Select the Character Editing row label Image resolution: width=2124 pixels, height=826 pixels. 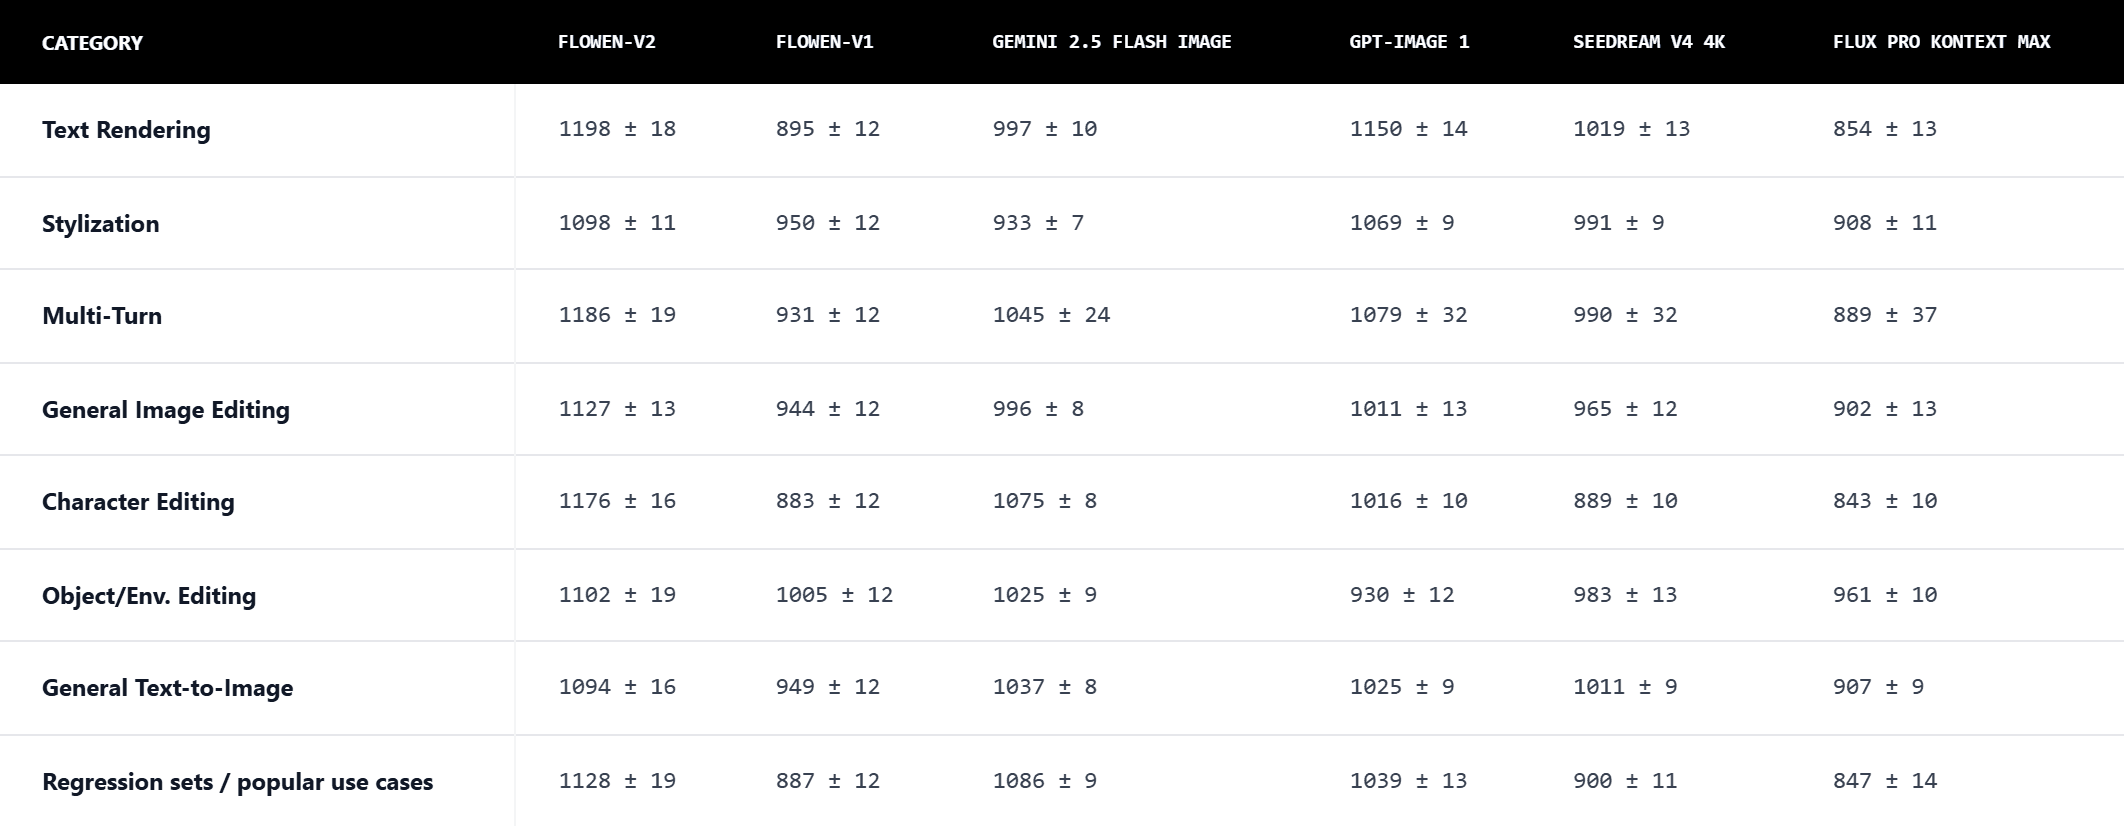click(x=138, y=502)
